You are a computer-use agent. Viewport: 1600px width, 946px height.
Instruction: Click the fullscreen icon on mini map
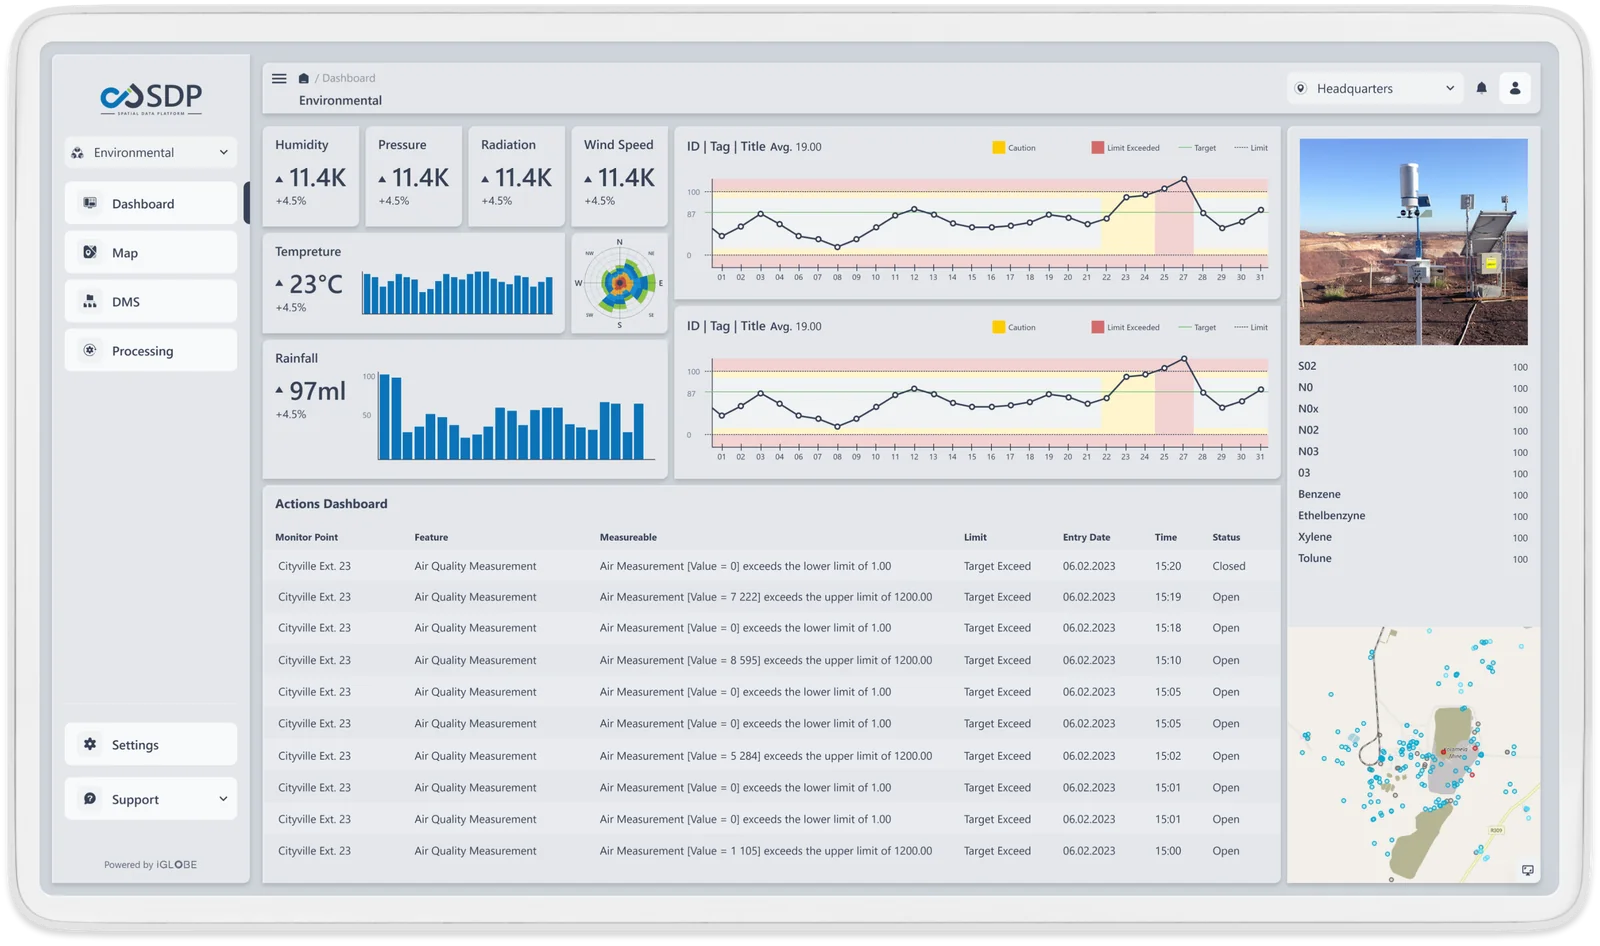[x=1527, y=870]
